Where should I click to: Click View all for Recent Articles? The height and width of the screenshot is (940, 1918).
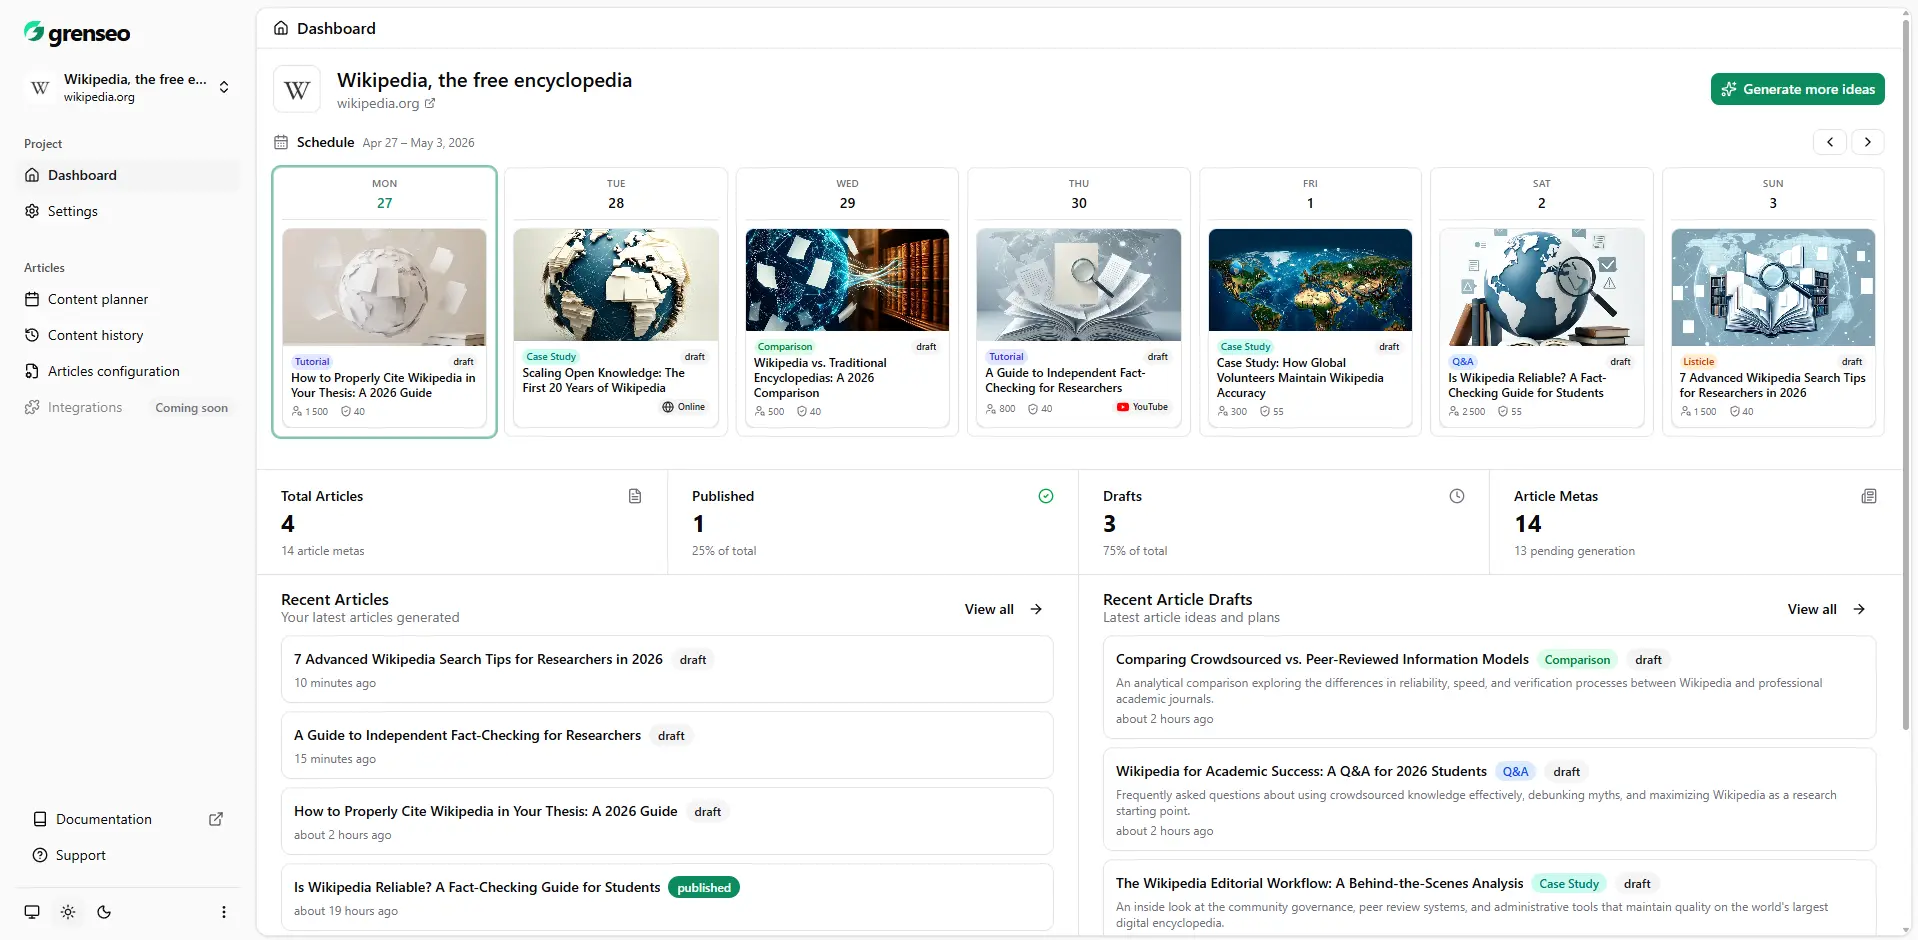[x=1003, y=609]
